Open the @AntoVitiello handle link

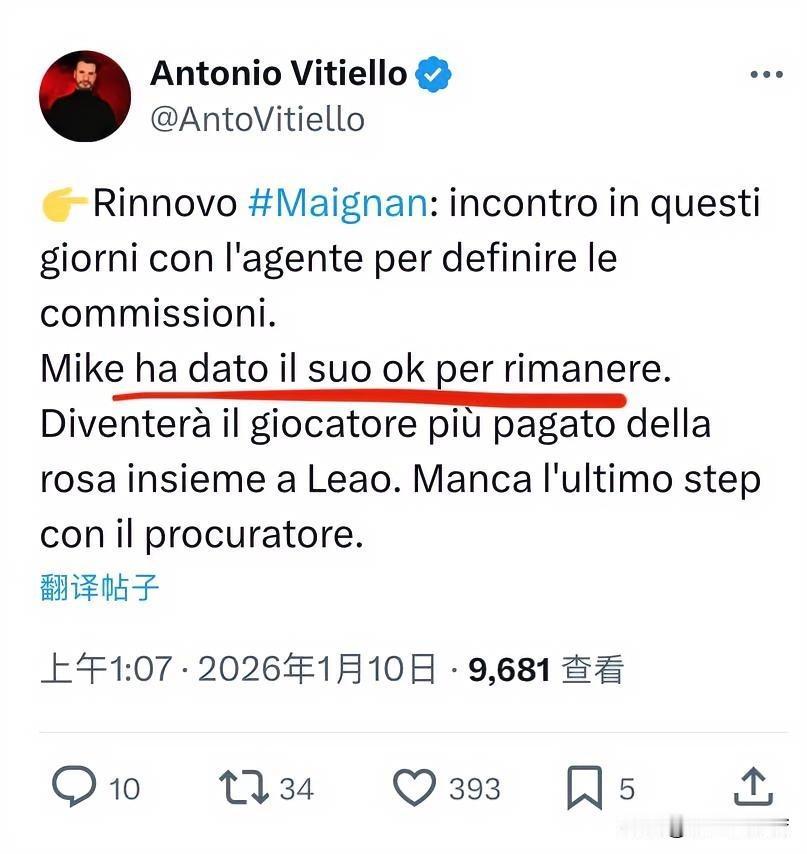(x=258, y=119)
